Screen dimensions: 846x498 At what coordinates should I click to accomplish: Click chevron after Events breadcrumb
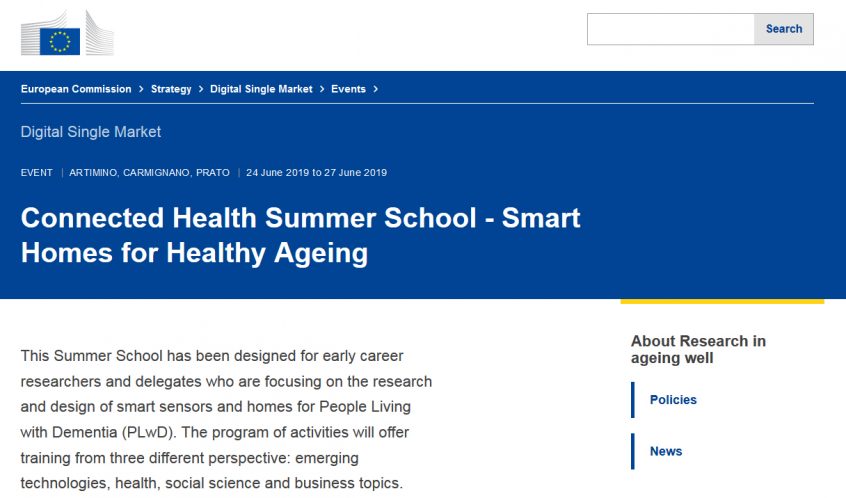click(376, 89)
